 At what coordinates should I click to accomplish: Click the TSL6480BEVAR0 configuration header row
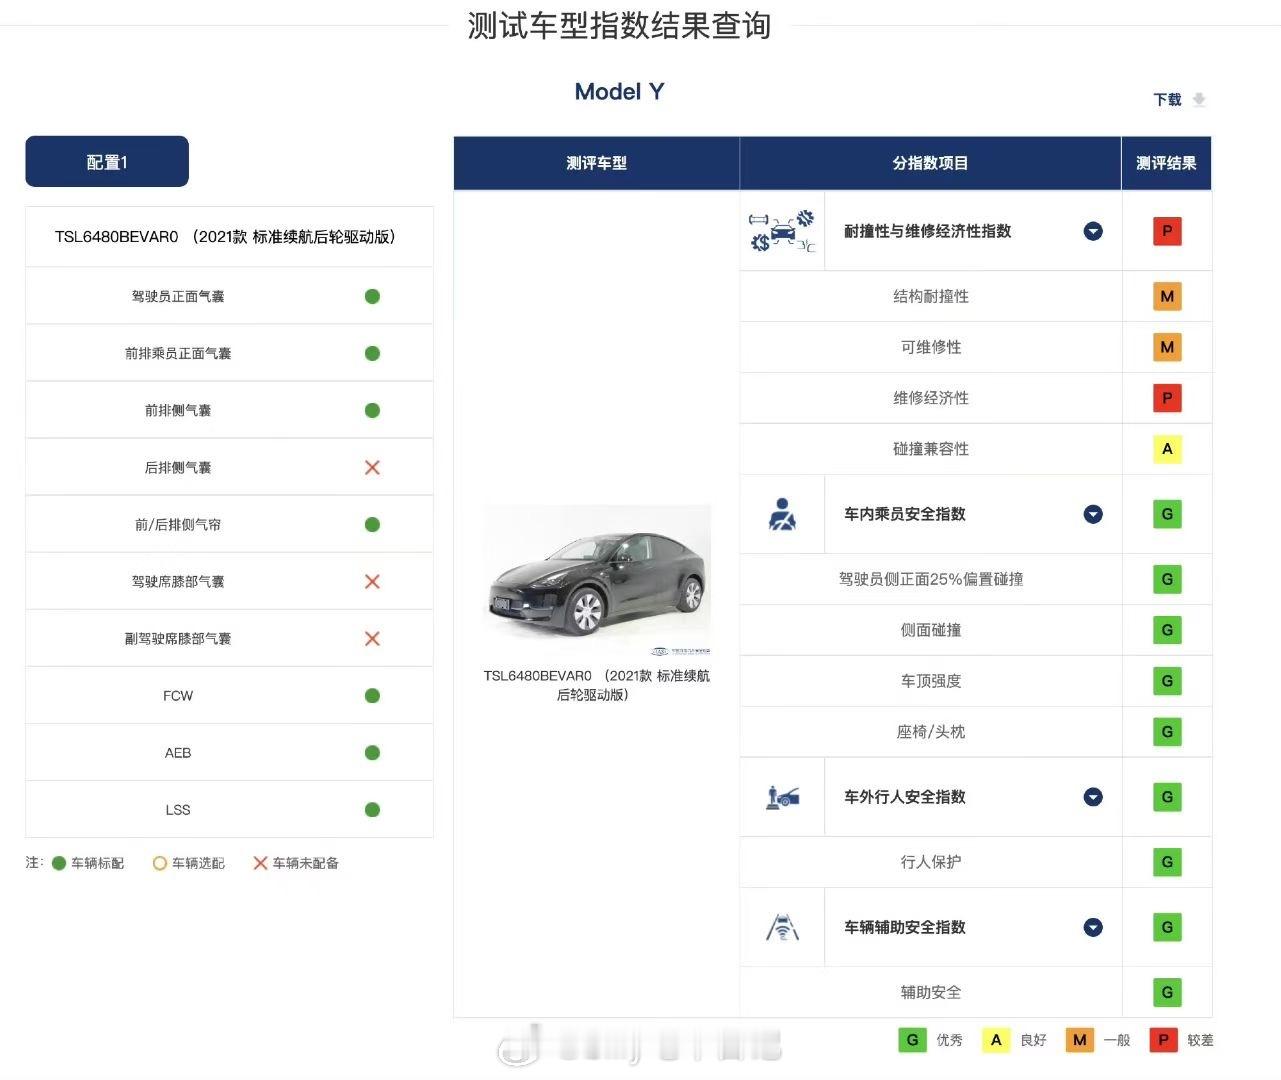click(229, 237)
